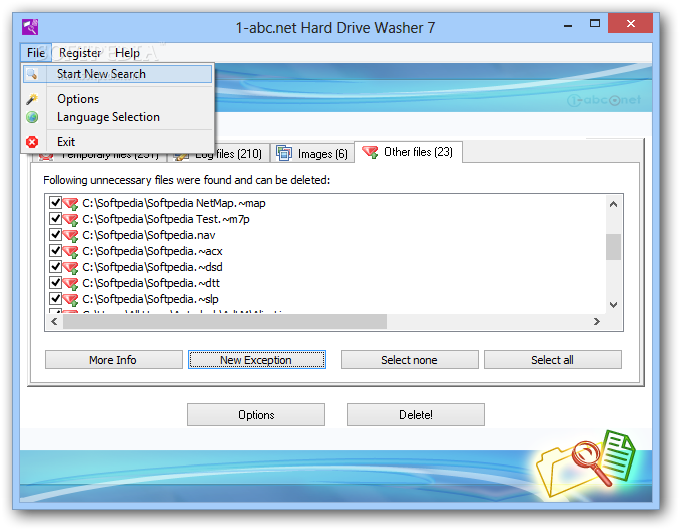Screen dimensions: 680x530
Task: Click the More Info button
Action: point(114,360)
